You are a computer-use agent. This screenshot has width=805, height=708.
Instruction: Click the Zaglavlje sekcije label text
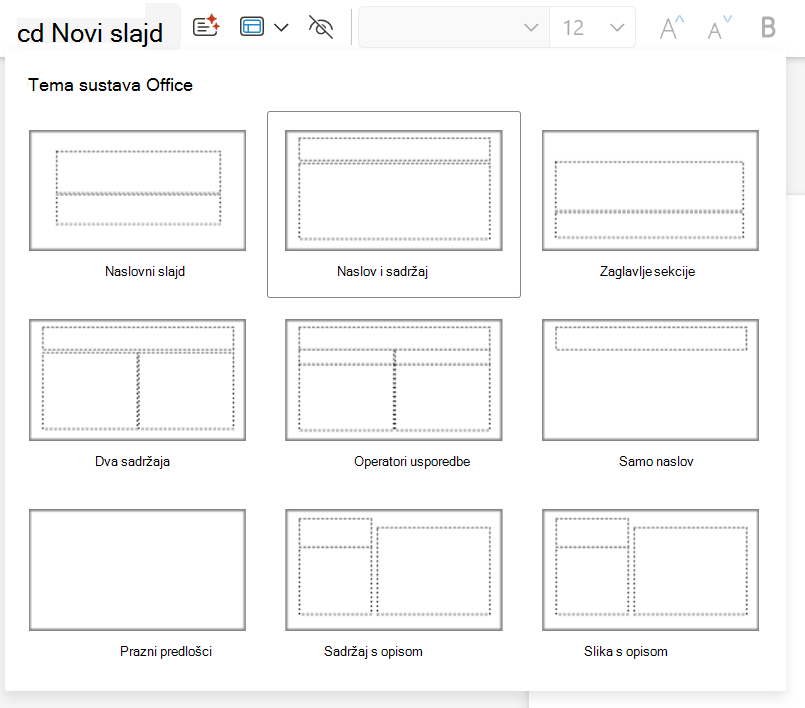pos(647,271)
